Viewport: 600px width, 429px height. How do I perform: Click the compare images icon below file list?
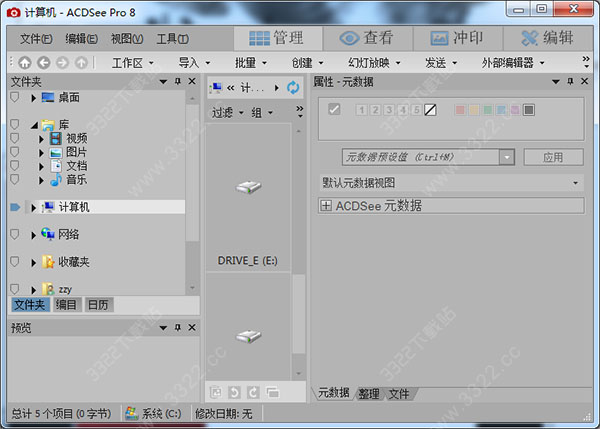(272, 392)
